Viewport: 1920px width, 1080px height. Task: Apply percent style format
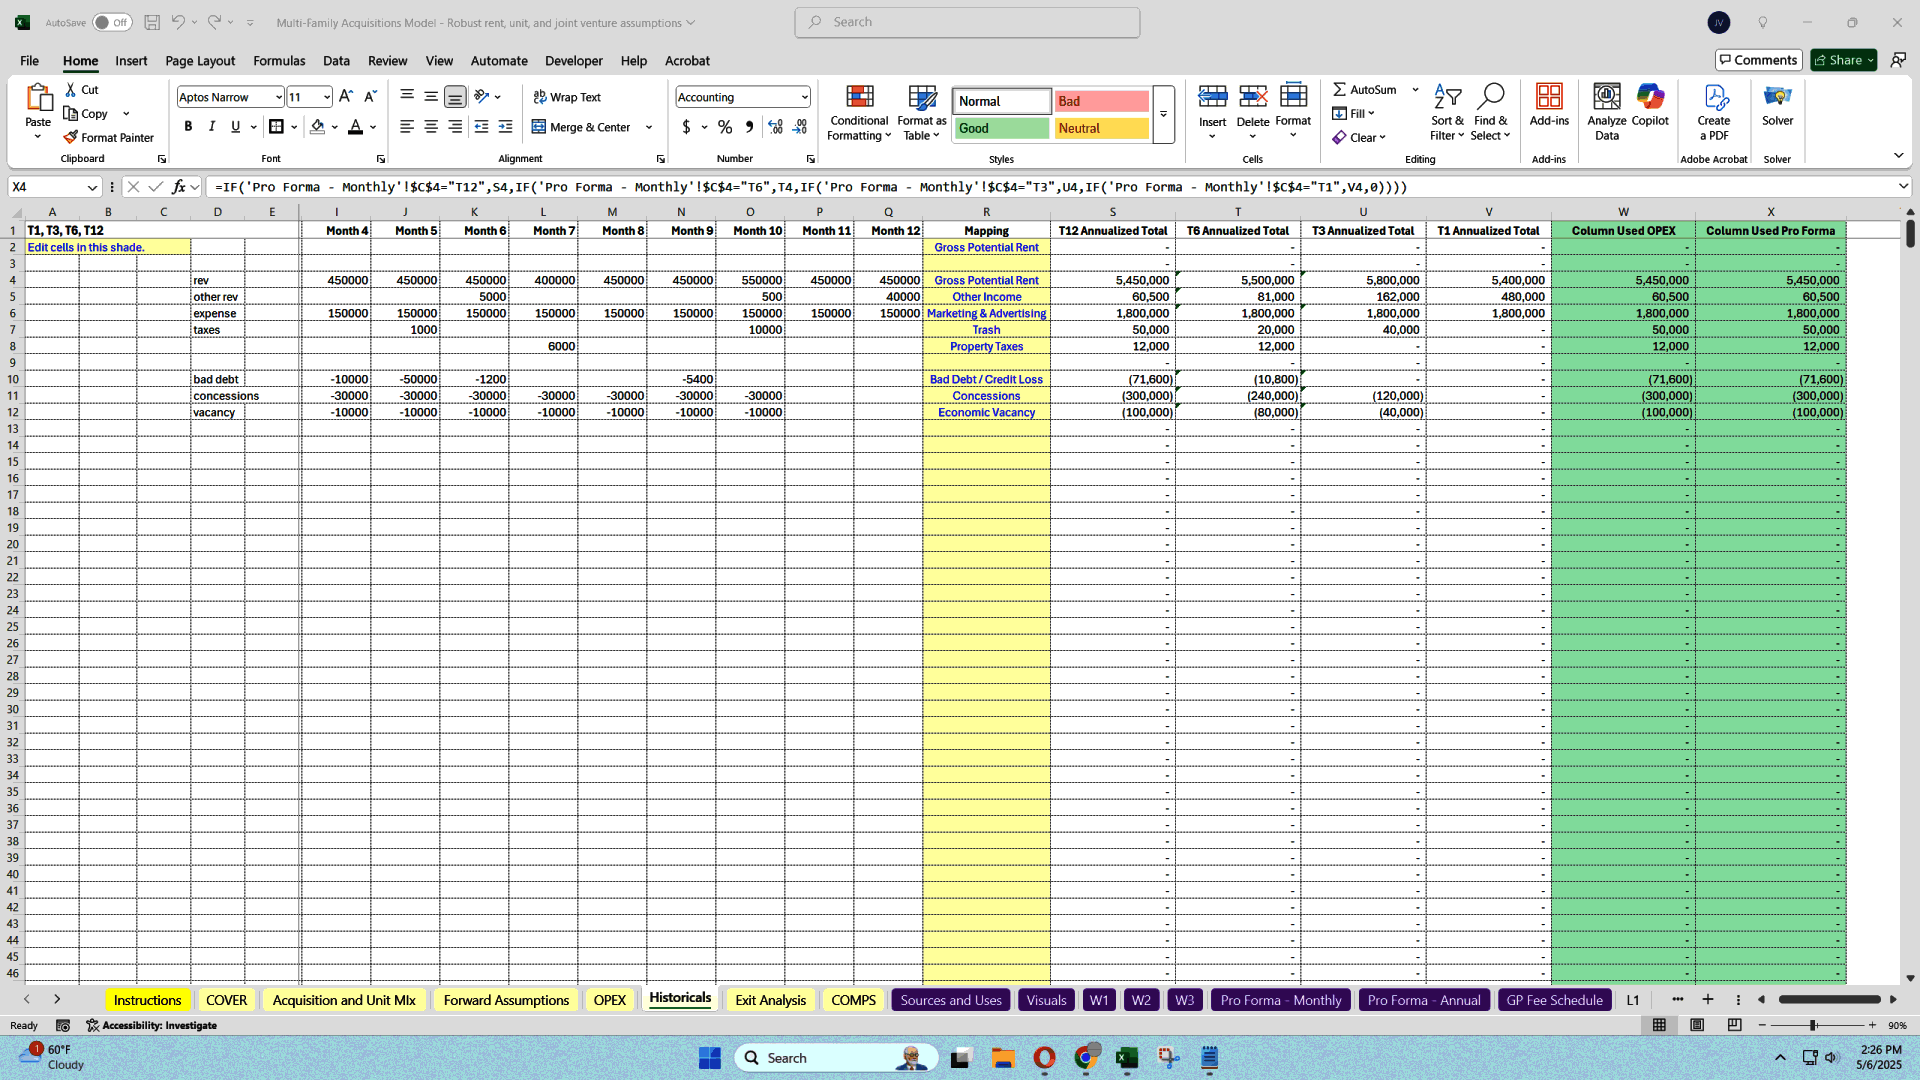725,127
